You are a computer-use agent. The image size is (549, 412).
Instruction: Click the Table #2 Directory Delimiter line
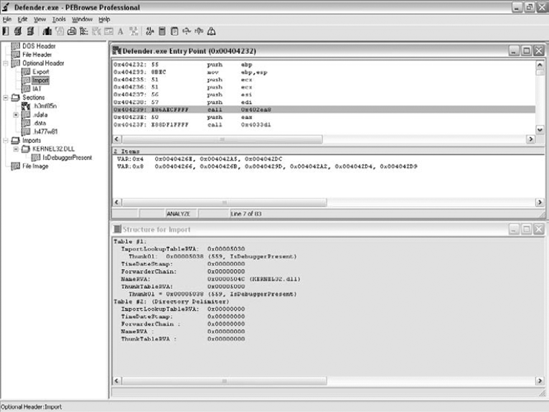172,302
